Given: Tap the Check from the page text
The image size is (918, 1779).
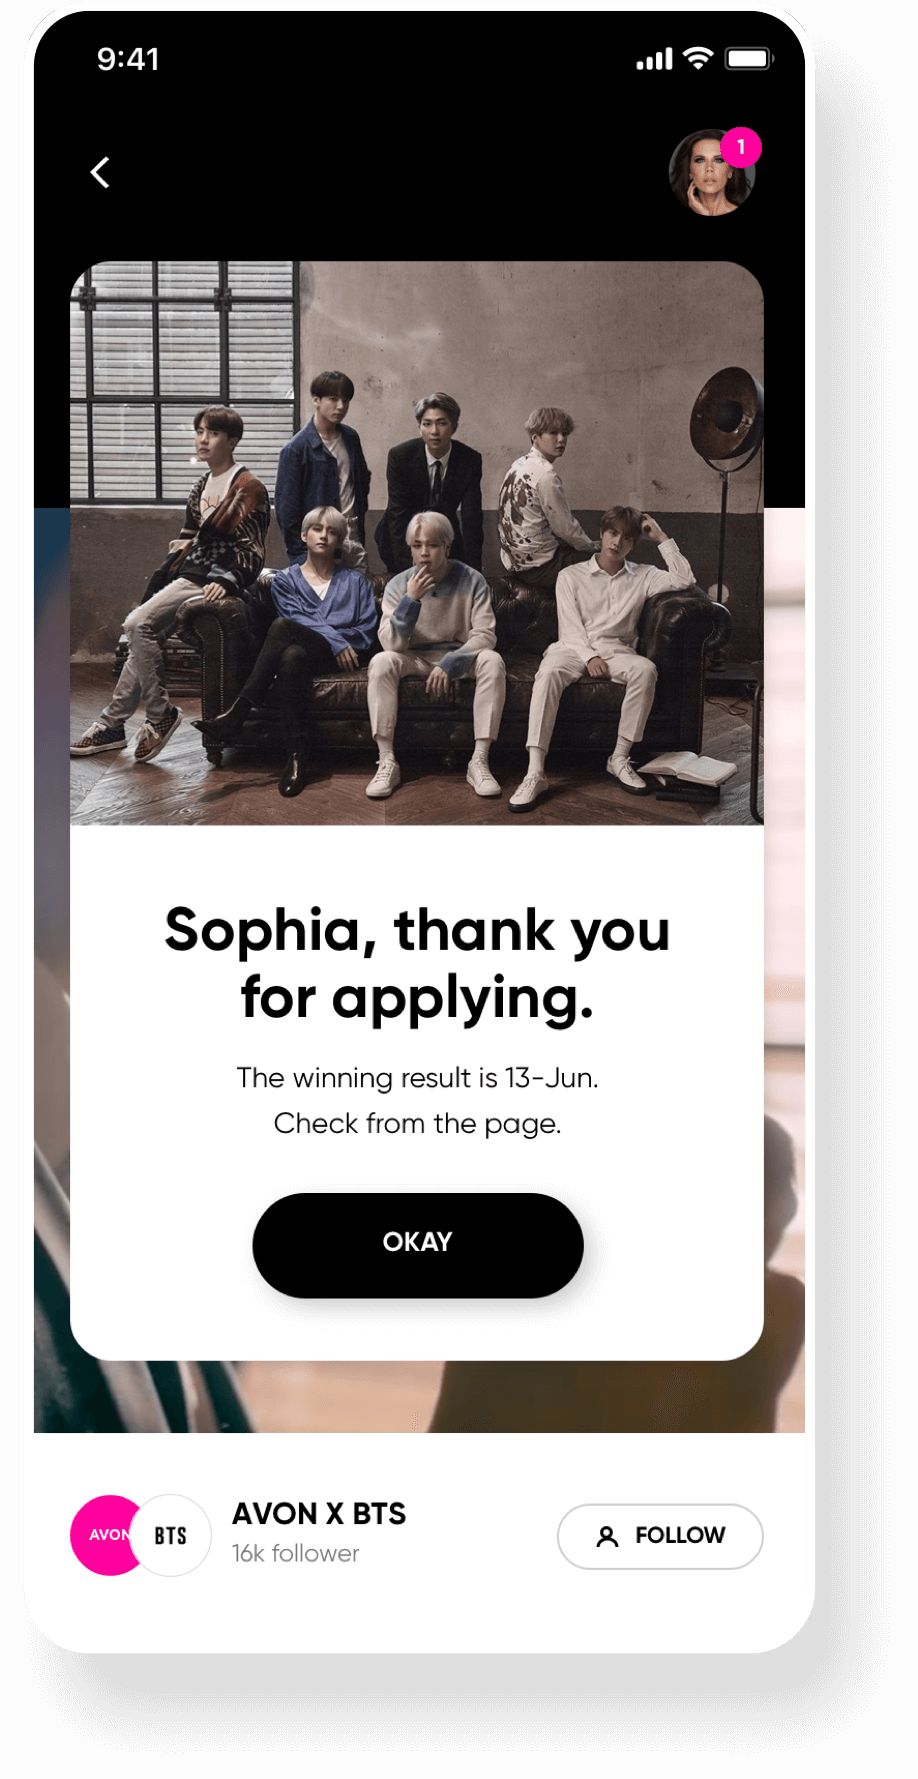Looking at the screenshot, I should 417,1124.
